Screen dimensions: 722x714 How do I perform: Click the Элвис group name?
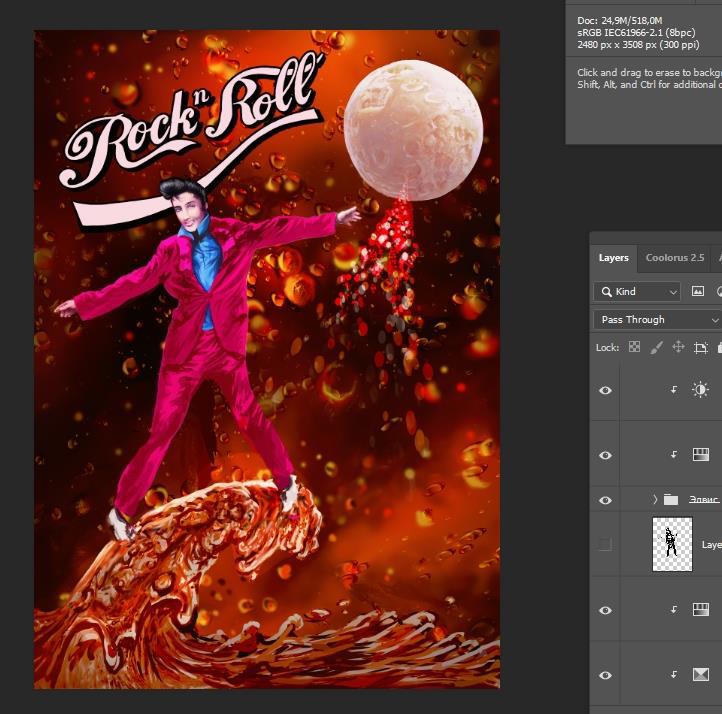(704, 499)
